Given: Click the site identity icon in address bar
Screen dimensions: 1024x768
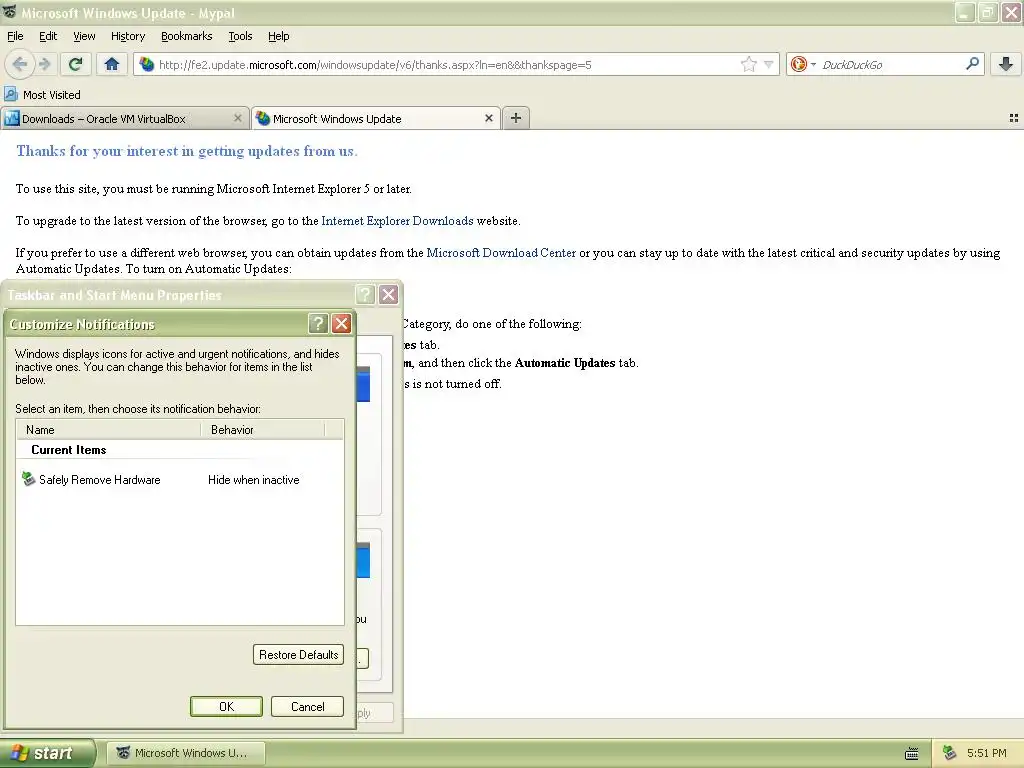Looking at the screenshot, I should (147, 65).
